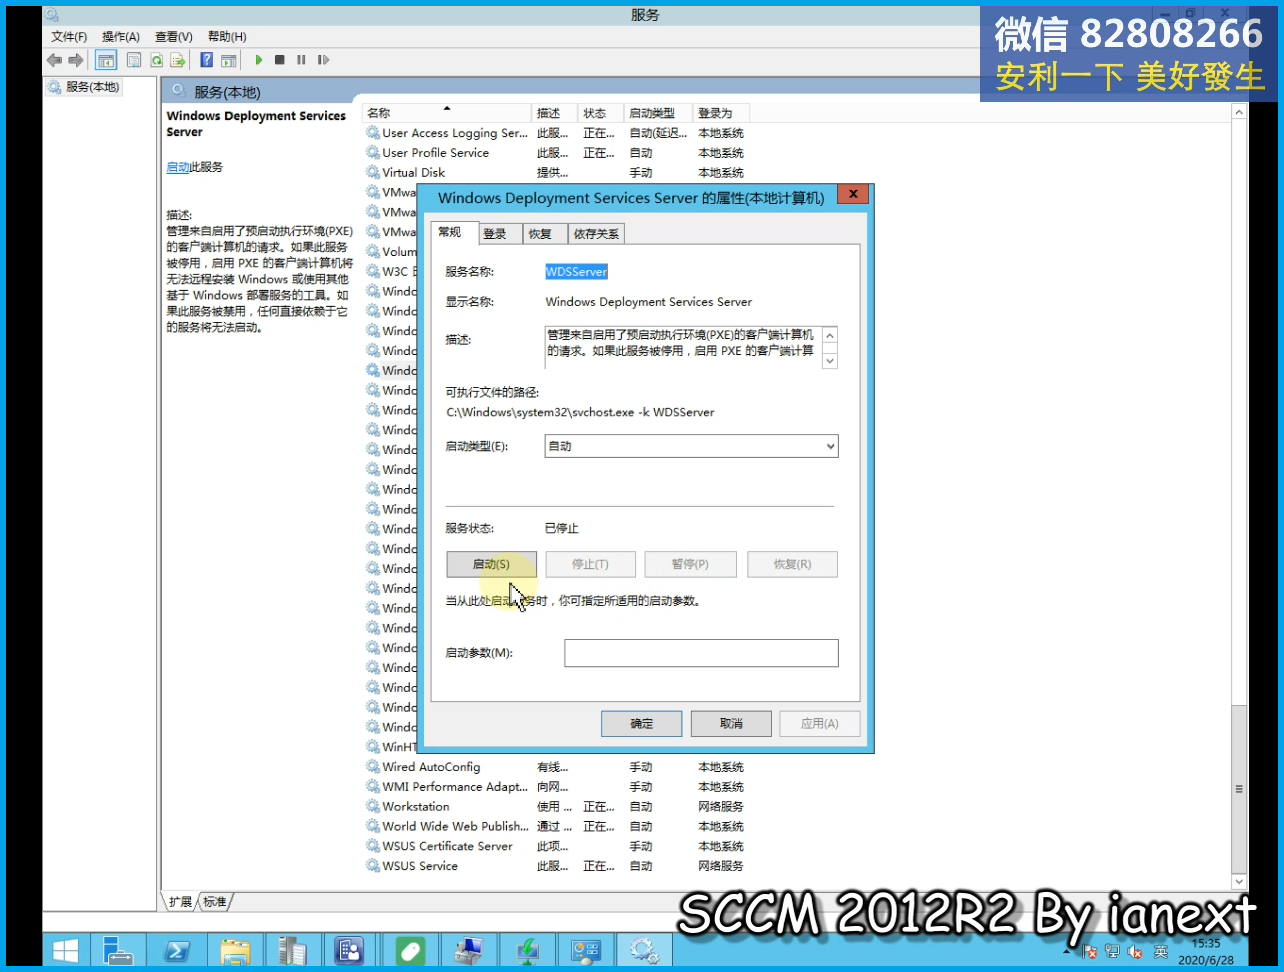Open the 文件(F) menu
This screenshot has width=1284, height=972.
click(x=69, y=37)
